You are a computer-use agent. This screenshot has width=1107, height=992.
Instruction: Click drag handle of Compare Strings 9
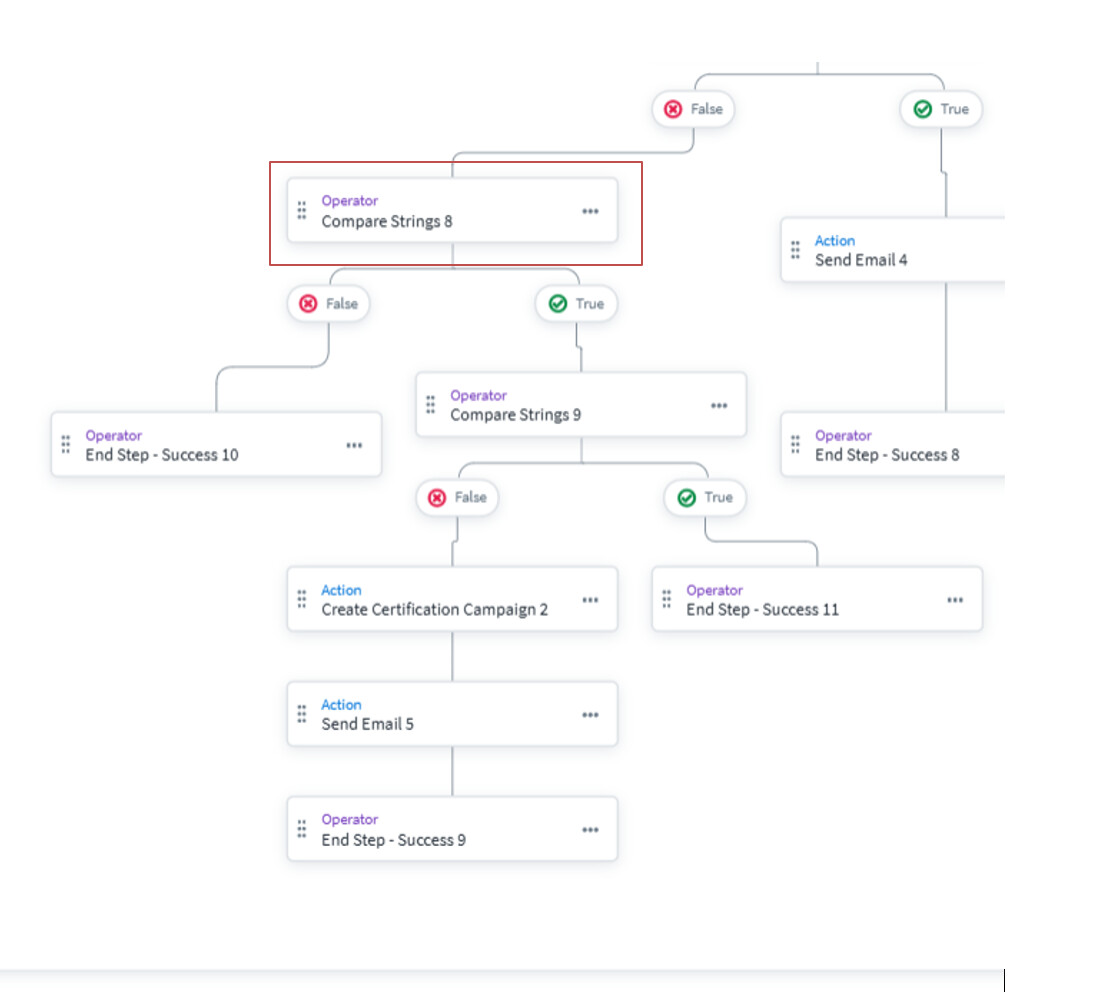click(431, 405)
